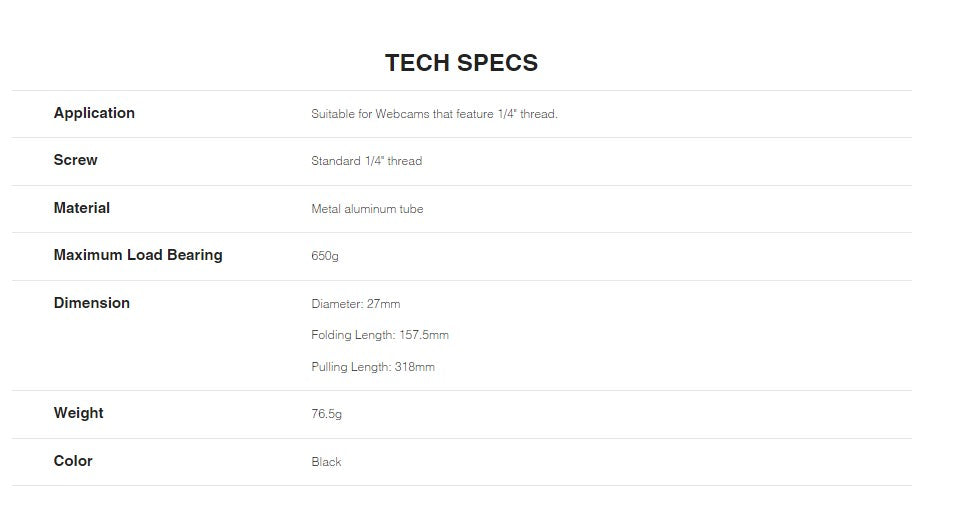The width and height of the screenshot is (974, 511).
Task: Click the 'Diameter: 27mm' line
Action: [355, 304]
